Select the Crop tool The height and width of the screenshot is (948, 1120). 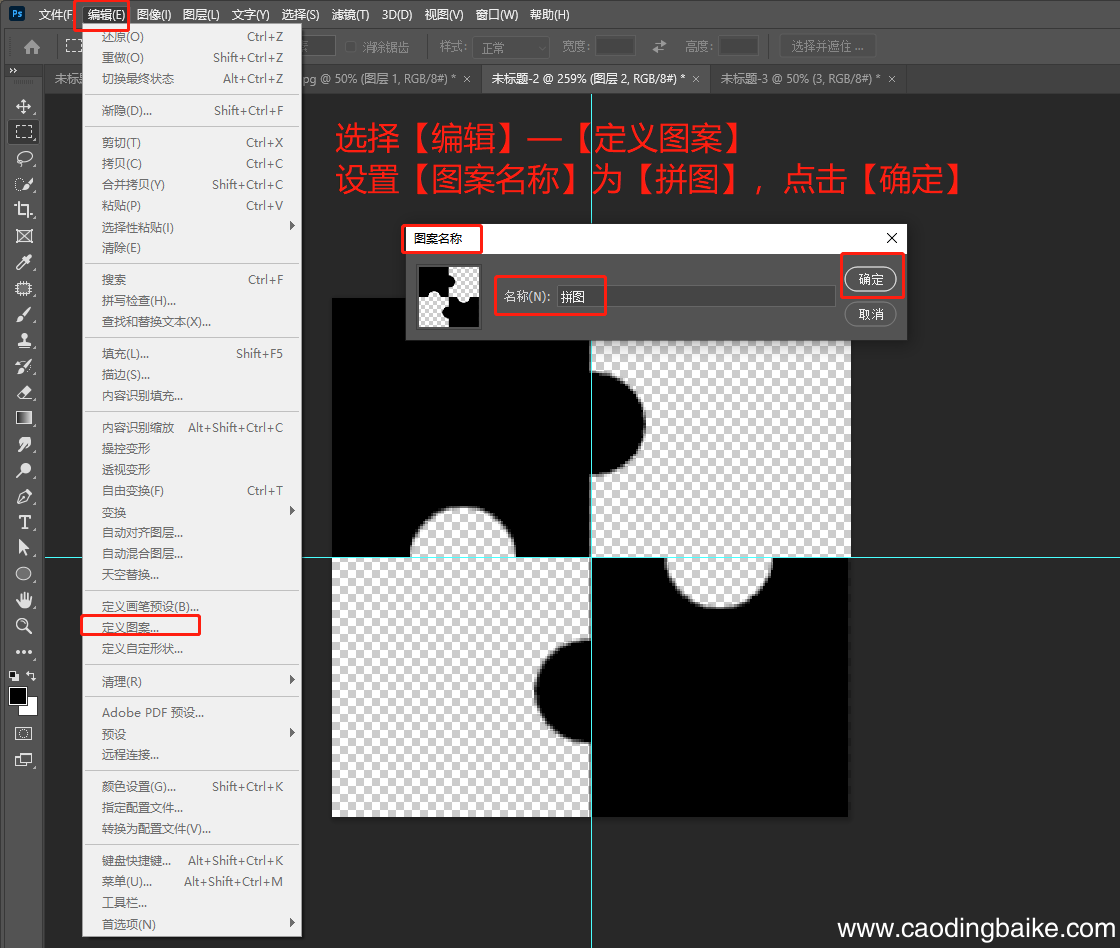pos(24,210)
